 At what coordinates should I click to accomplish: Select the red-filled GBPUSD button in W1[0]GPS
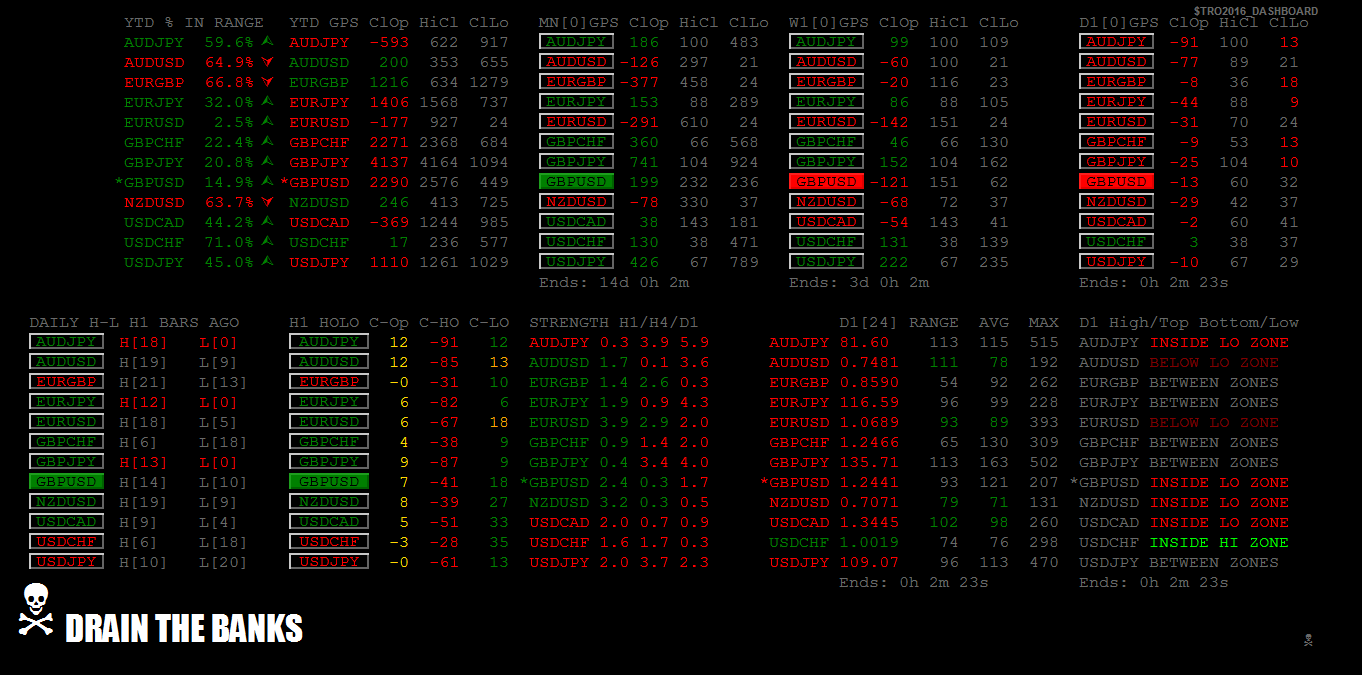point(826,182)
